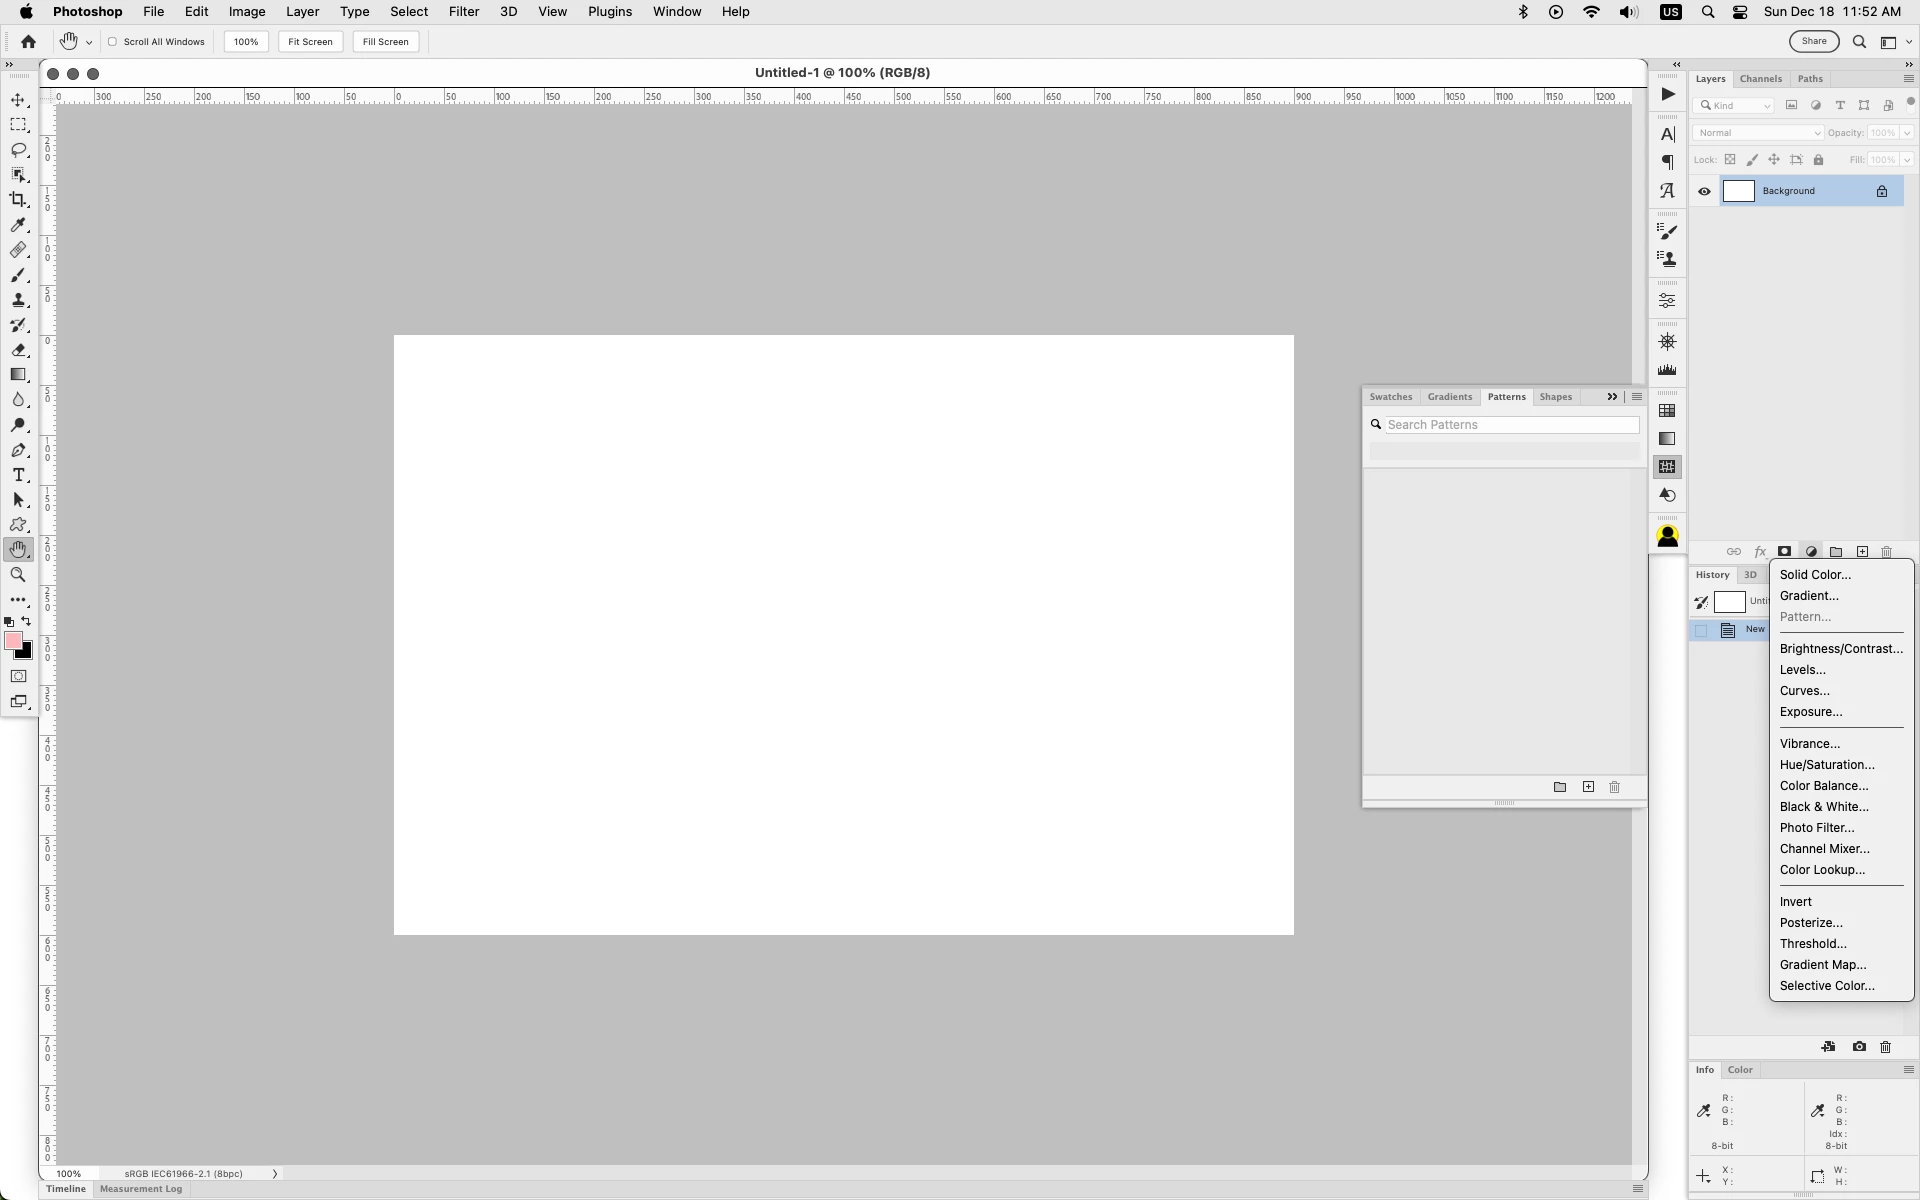Viewport: 1920px width, 1200px height.
Task: Click the Fit Screen button
Action: tap(310, 42)
